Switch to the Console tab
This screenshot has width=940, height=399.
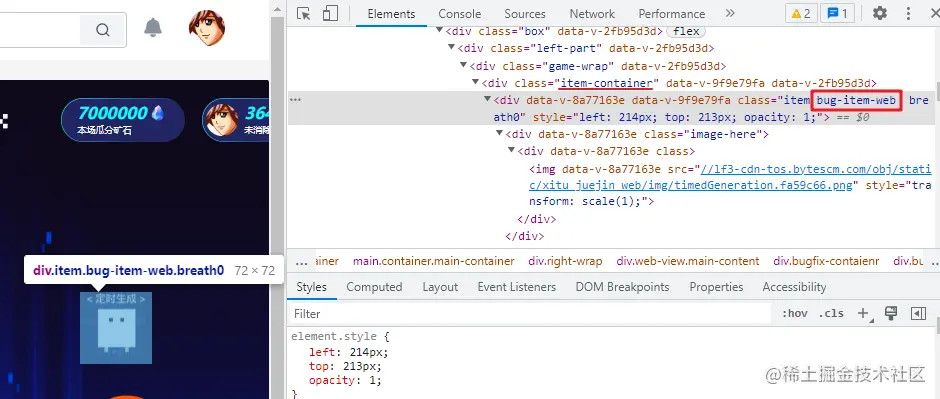click(459, 14)
